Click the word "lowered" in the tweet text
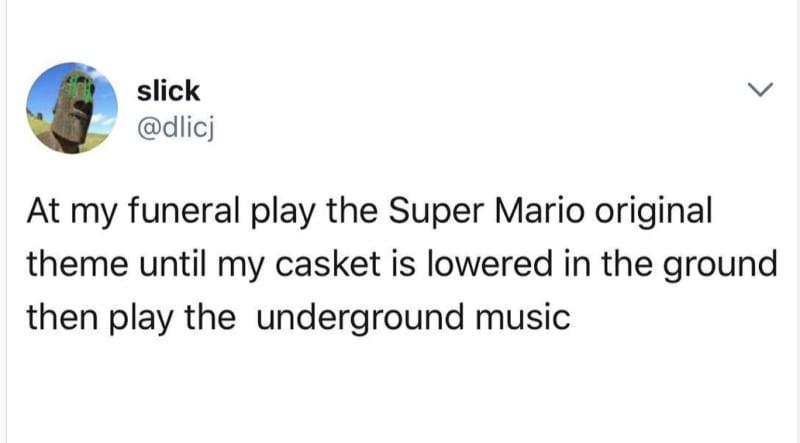The image size is (800, 443). point(489,263)
